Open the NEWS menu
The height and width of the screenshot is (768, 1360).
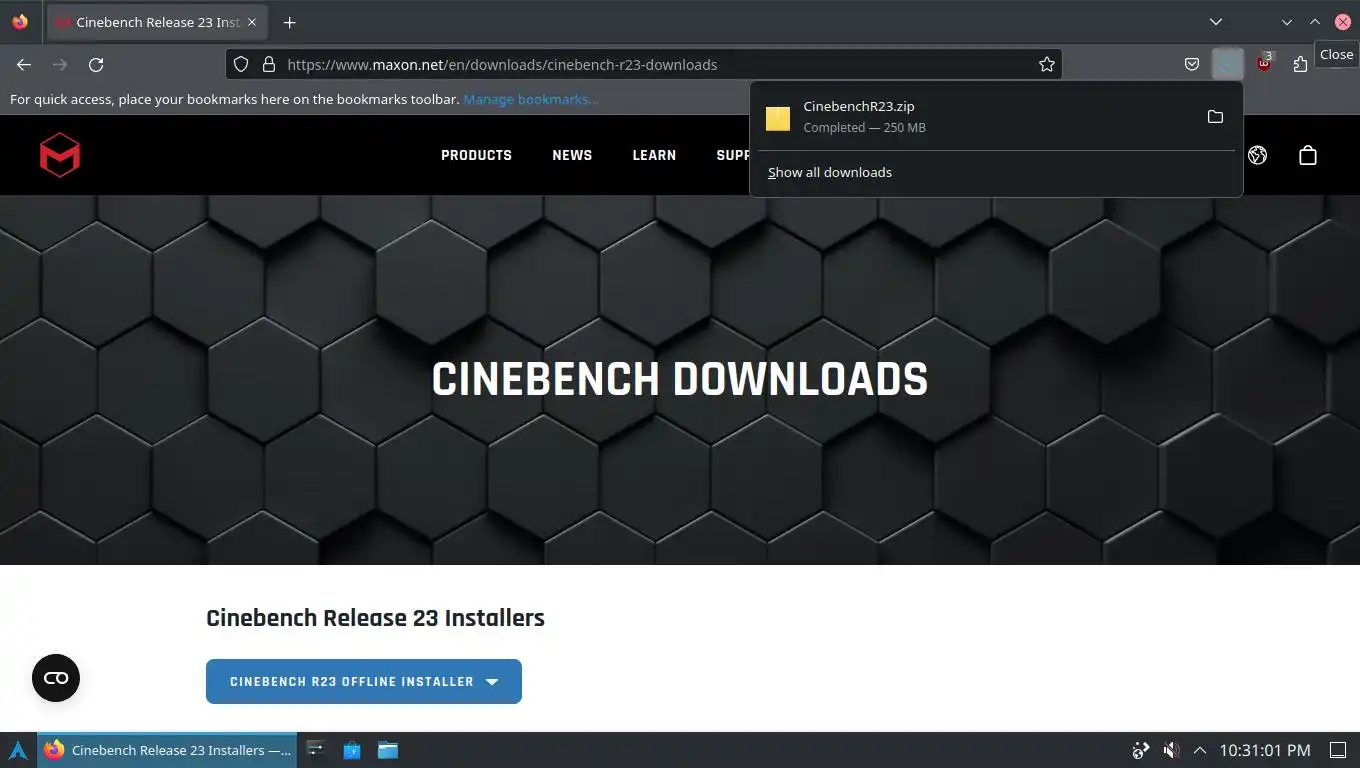[572, 155]
